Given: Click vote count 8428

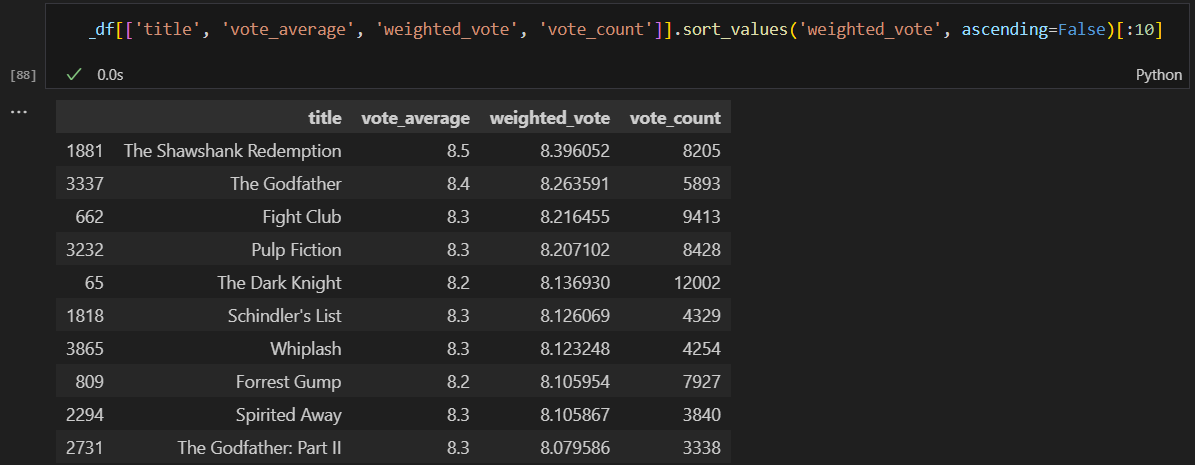Looking at the screenshot, I should pyautogui.click(x=702, y=250).
